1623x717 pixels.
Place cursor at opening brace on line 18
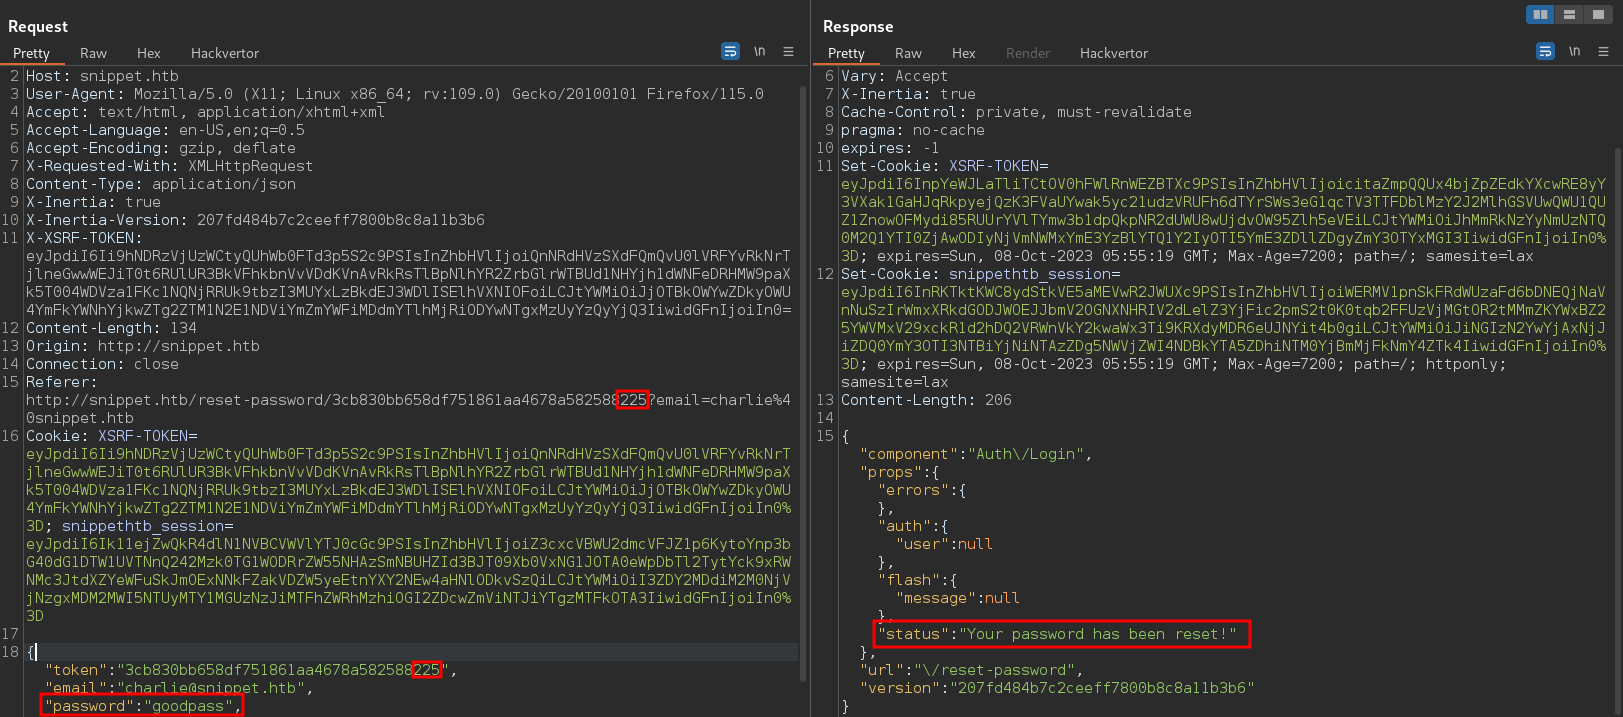point(31,652)
